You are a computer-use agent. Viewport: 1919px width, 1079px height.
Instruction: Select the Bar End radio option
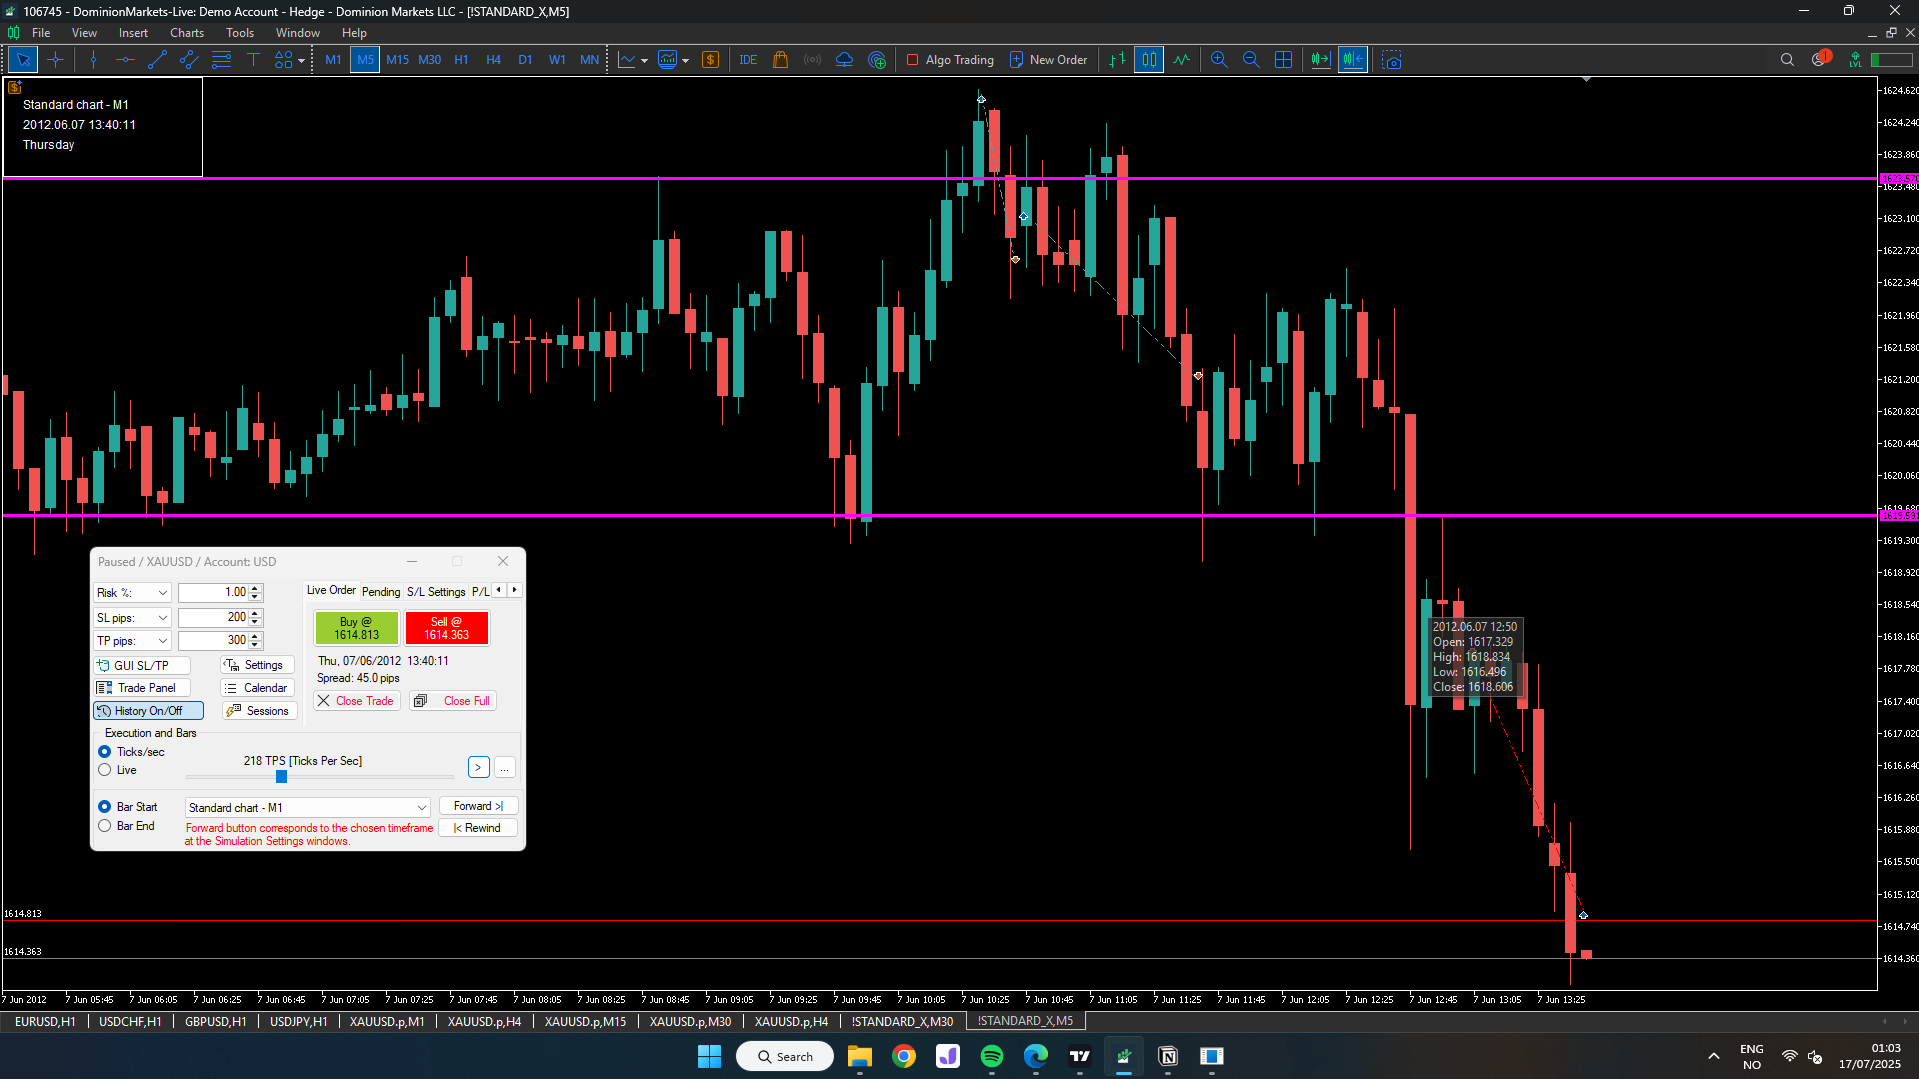[x=104, y=826]
